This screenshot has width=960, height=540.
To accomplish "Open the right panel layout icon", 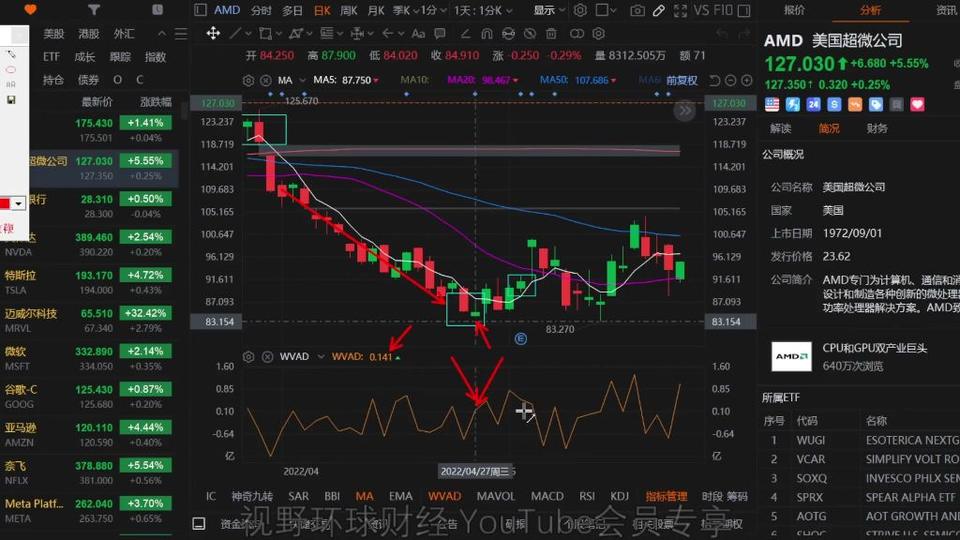I will tap(744, 10).
